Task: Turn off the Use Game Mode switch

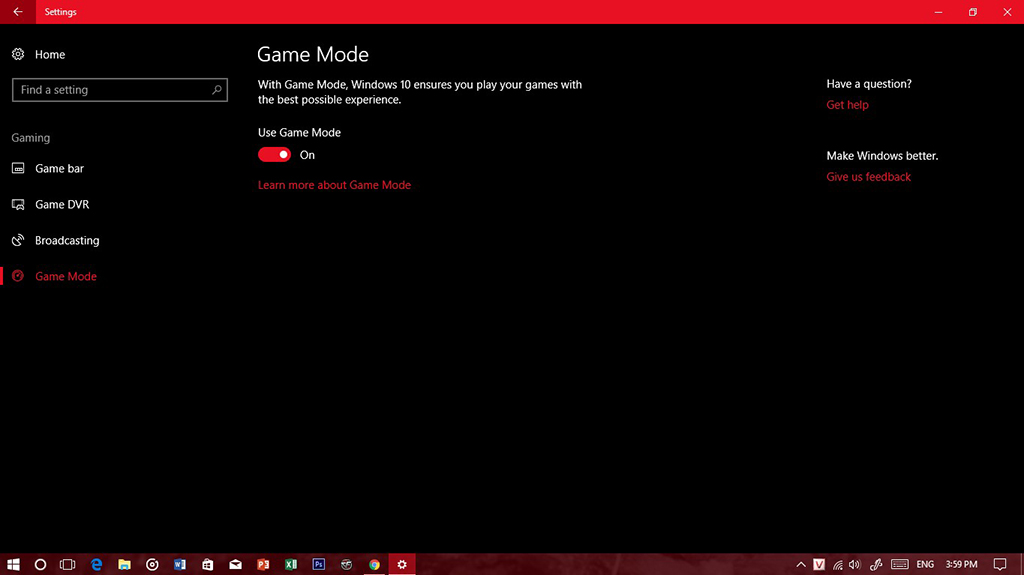Action: 274,155
